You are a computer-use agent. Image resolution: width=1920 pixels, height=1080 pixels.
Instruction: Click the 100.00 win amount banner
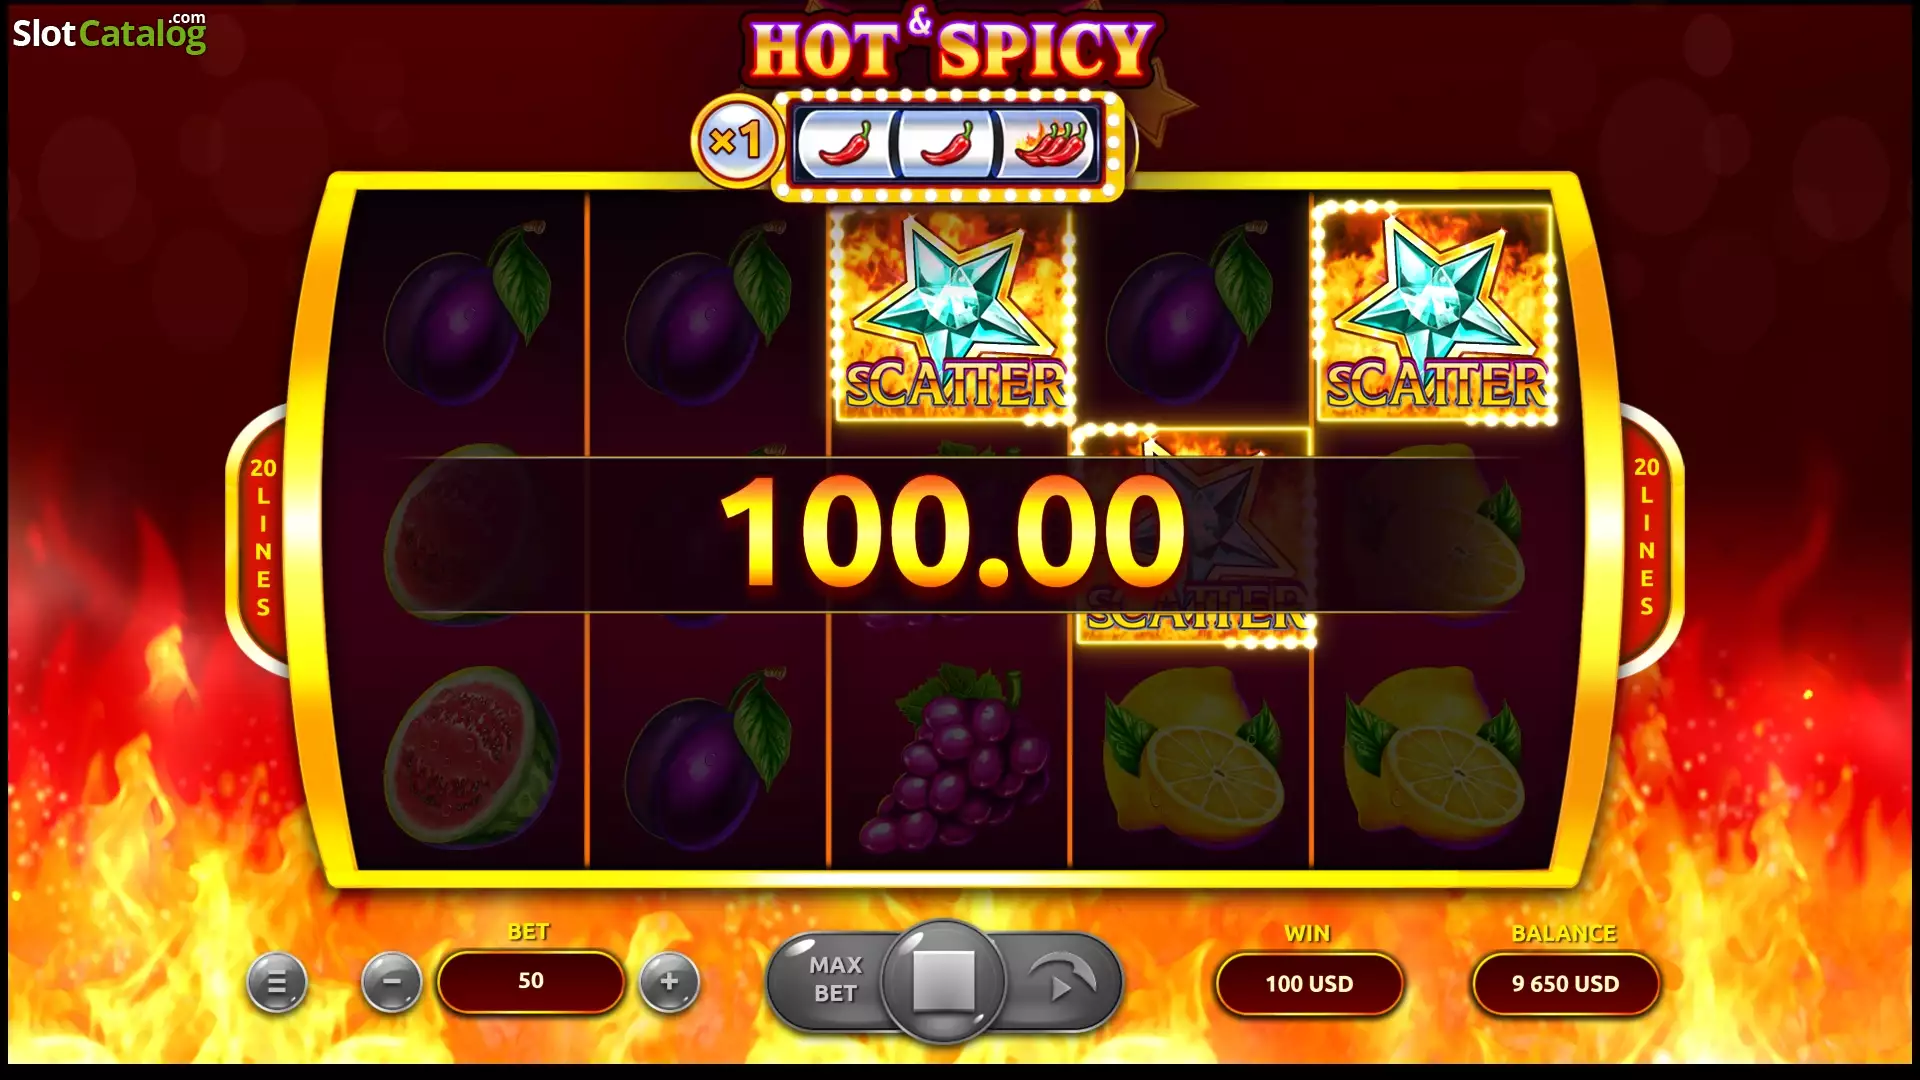coord(952,532)
